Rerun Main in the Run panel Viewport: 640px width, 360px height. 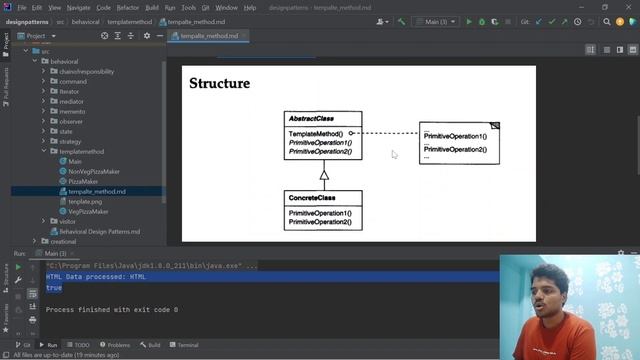[18, 267]
